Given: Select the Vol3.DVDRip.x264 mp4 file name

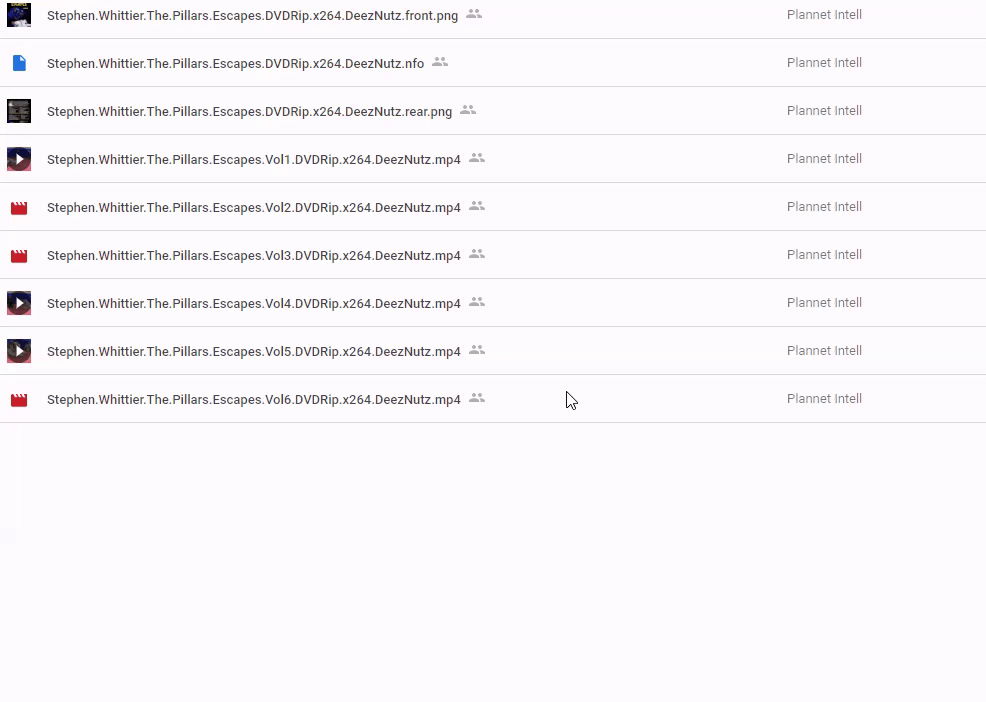Looking at the screenshot, I should [253, 255].
